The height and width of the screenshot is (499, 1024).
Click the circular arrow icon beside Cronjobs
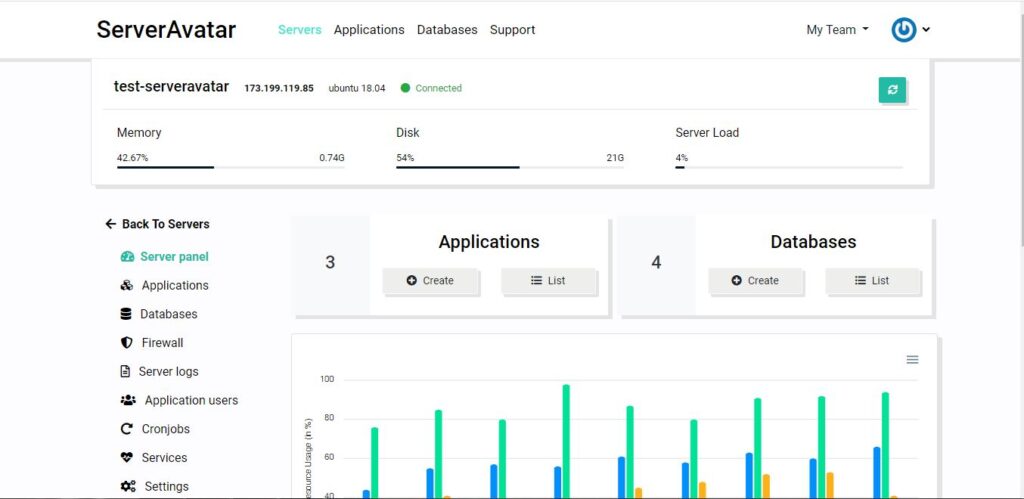127,429
